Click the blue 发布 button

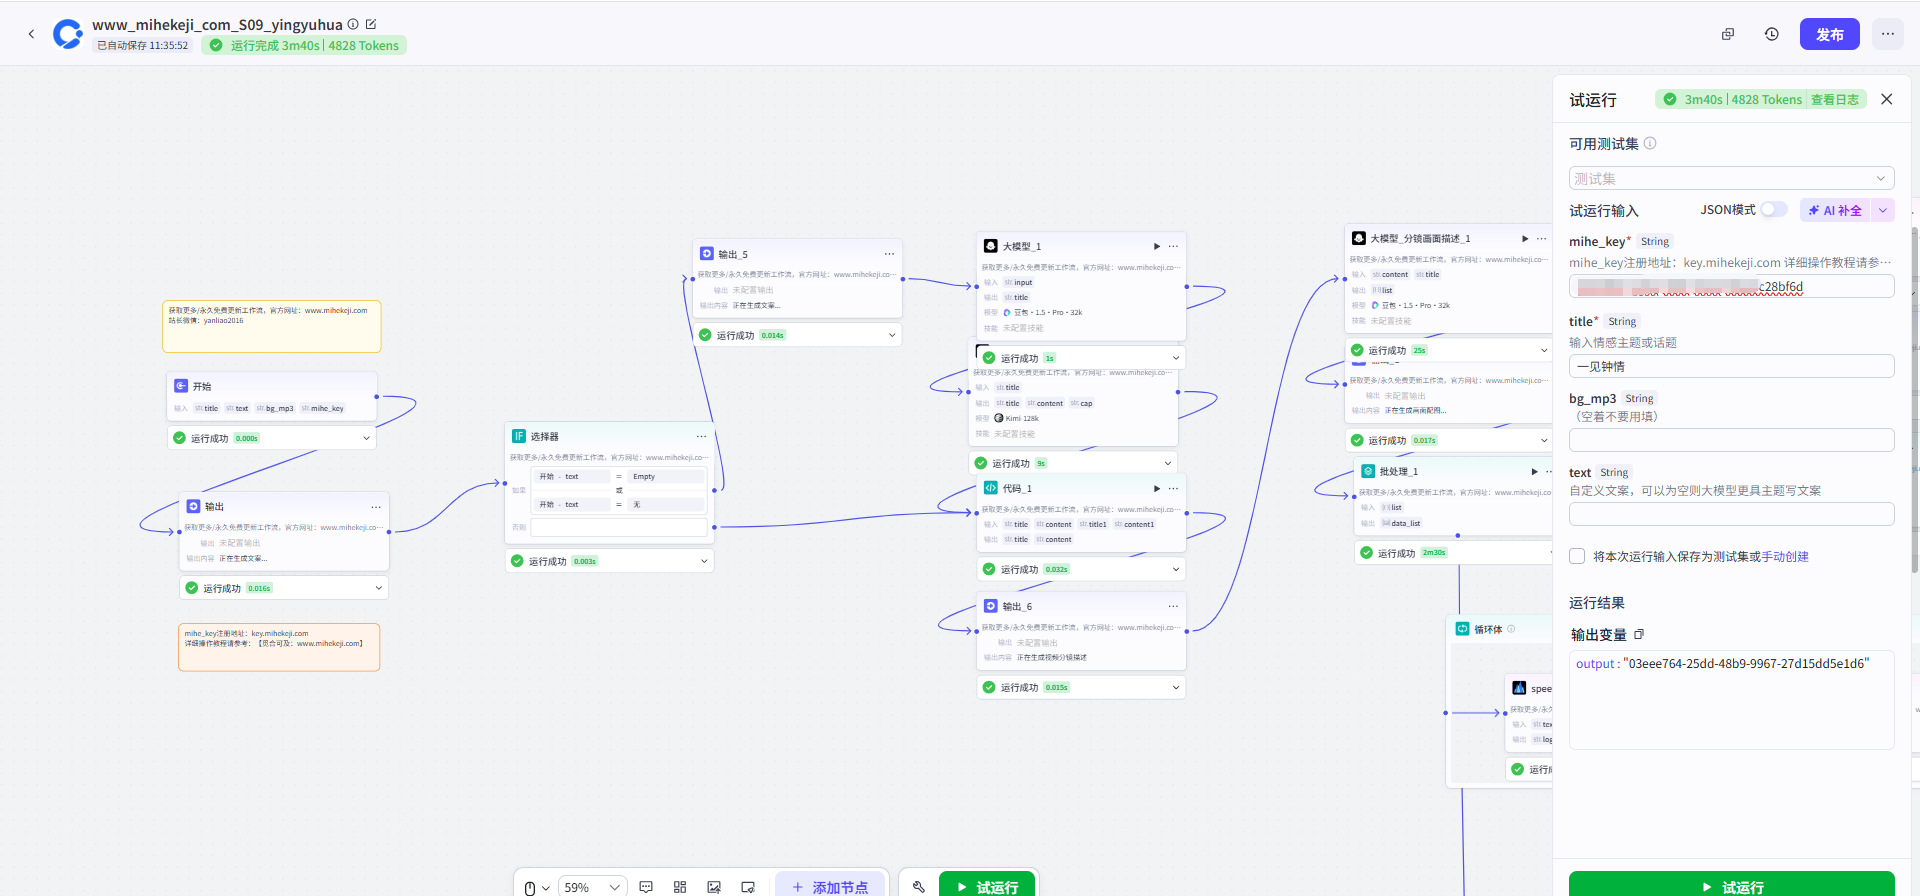(1829, 34)
